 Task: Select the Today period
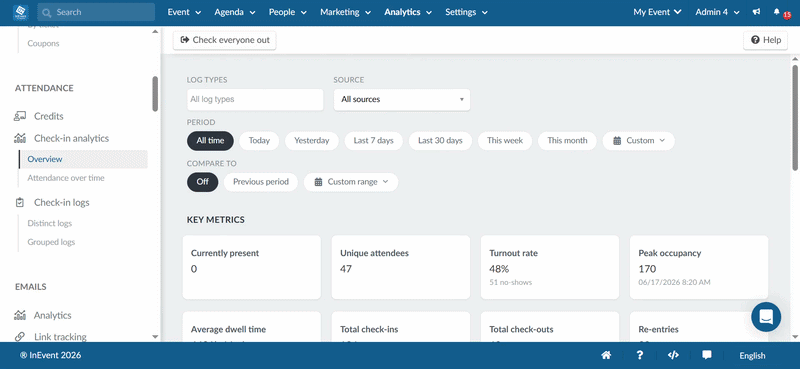pyautogui.click(x=259, y=140)
